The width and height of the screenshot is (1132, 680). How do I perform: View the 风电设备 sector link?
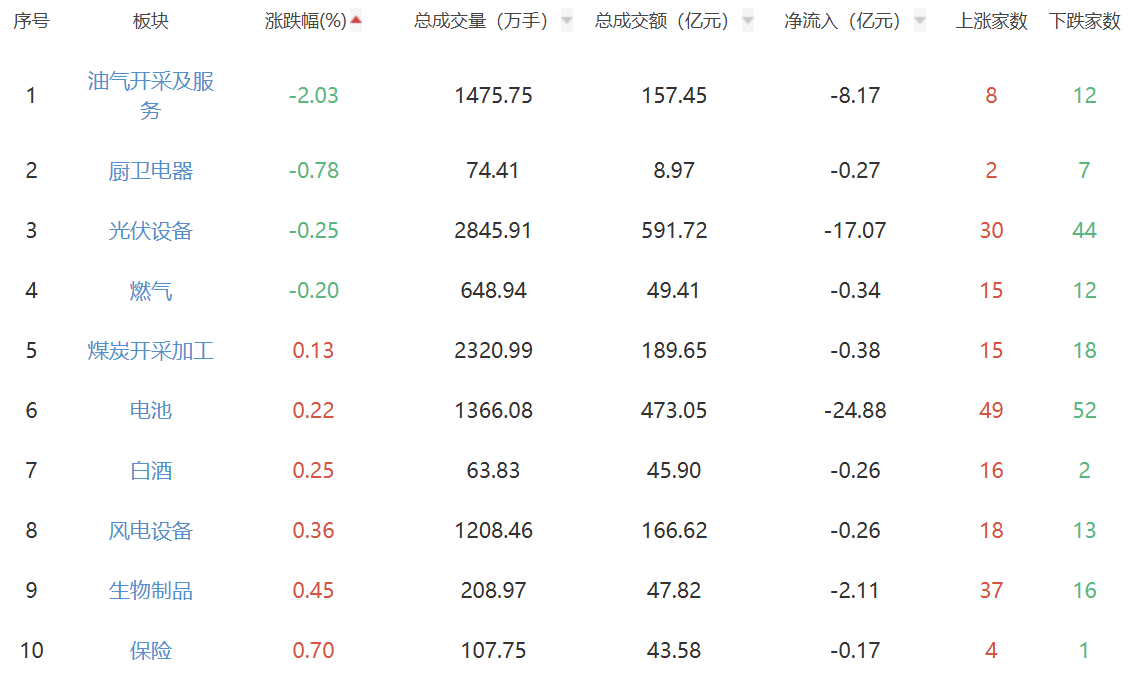pos(151,531)
